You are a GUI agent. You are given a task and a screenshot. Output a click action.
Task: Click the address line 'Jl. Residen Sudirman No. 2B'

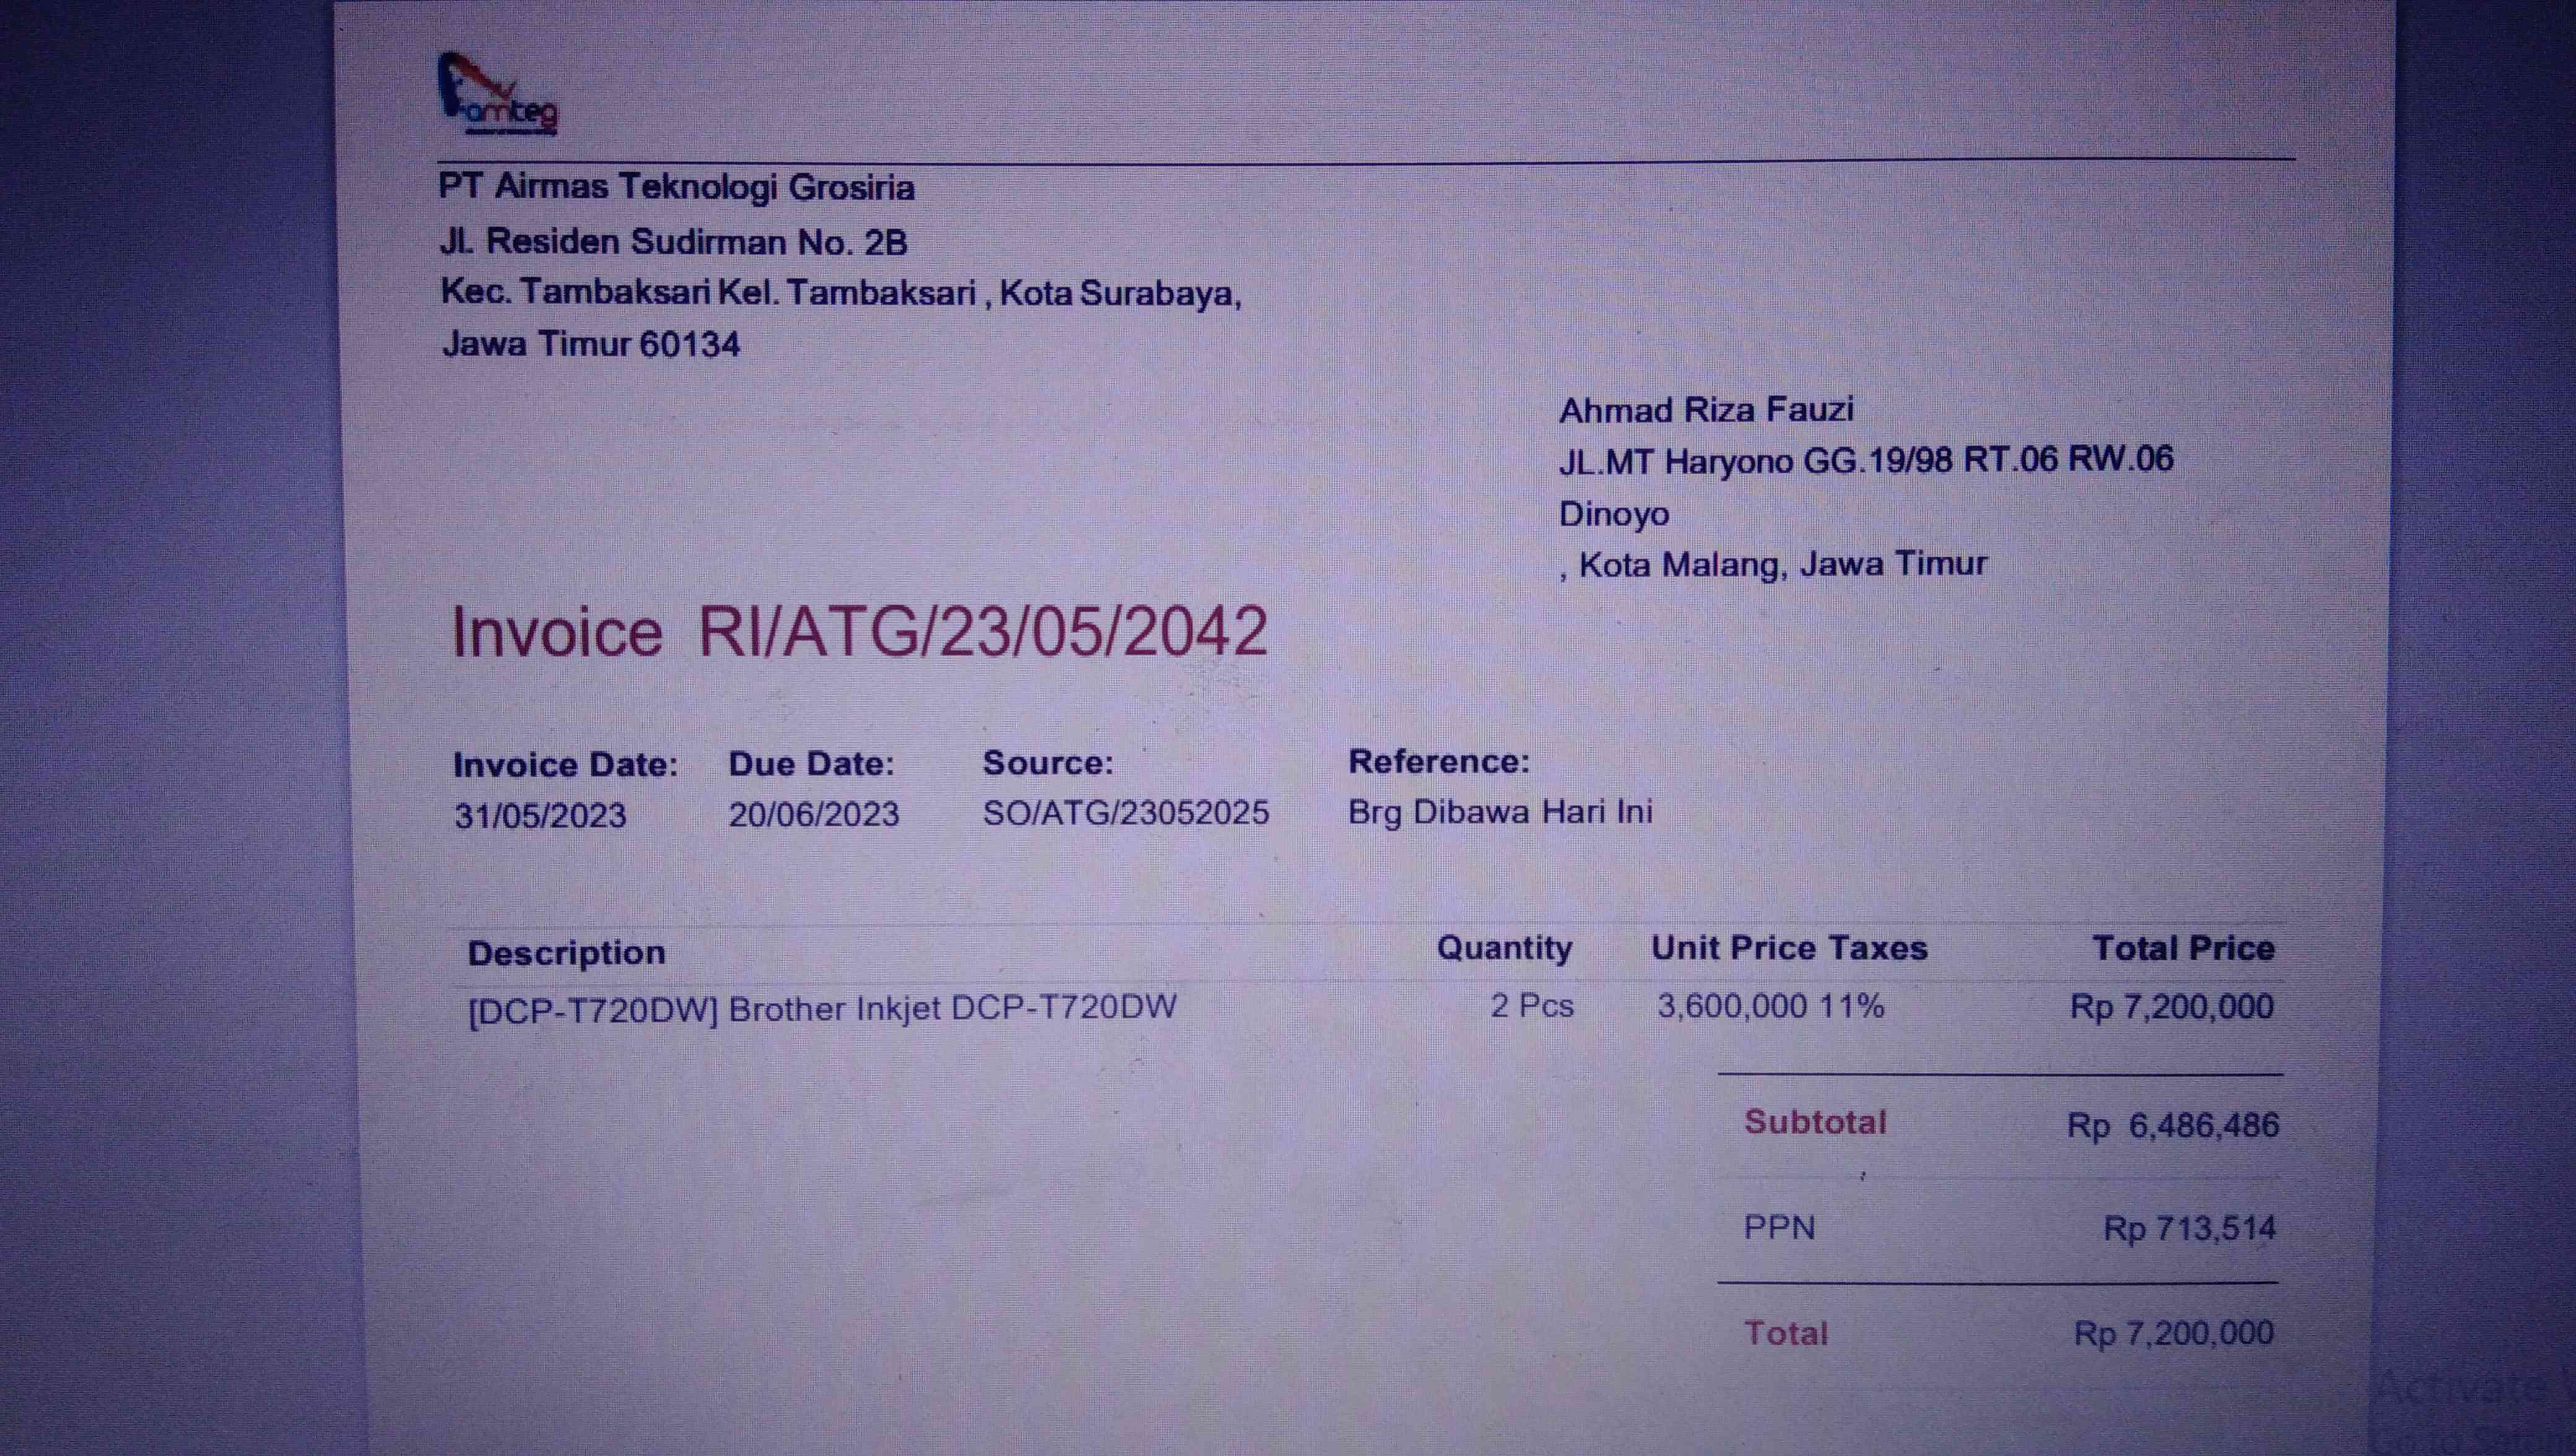[x=674, y=241]
